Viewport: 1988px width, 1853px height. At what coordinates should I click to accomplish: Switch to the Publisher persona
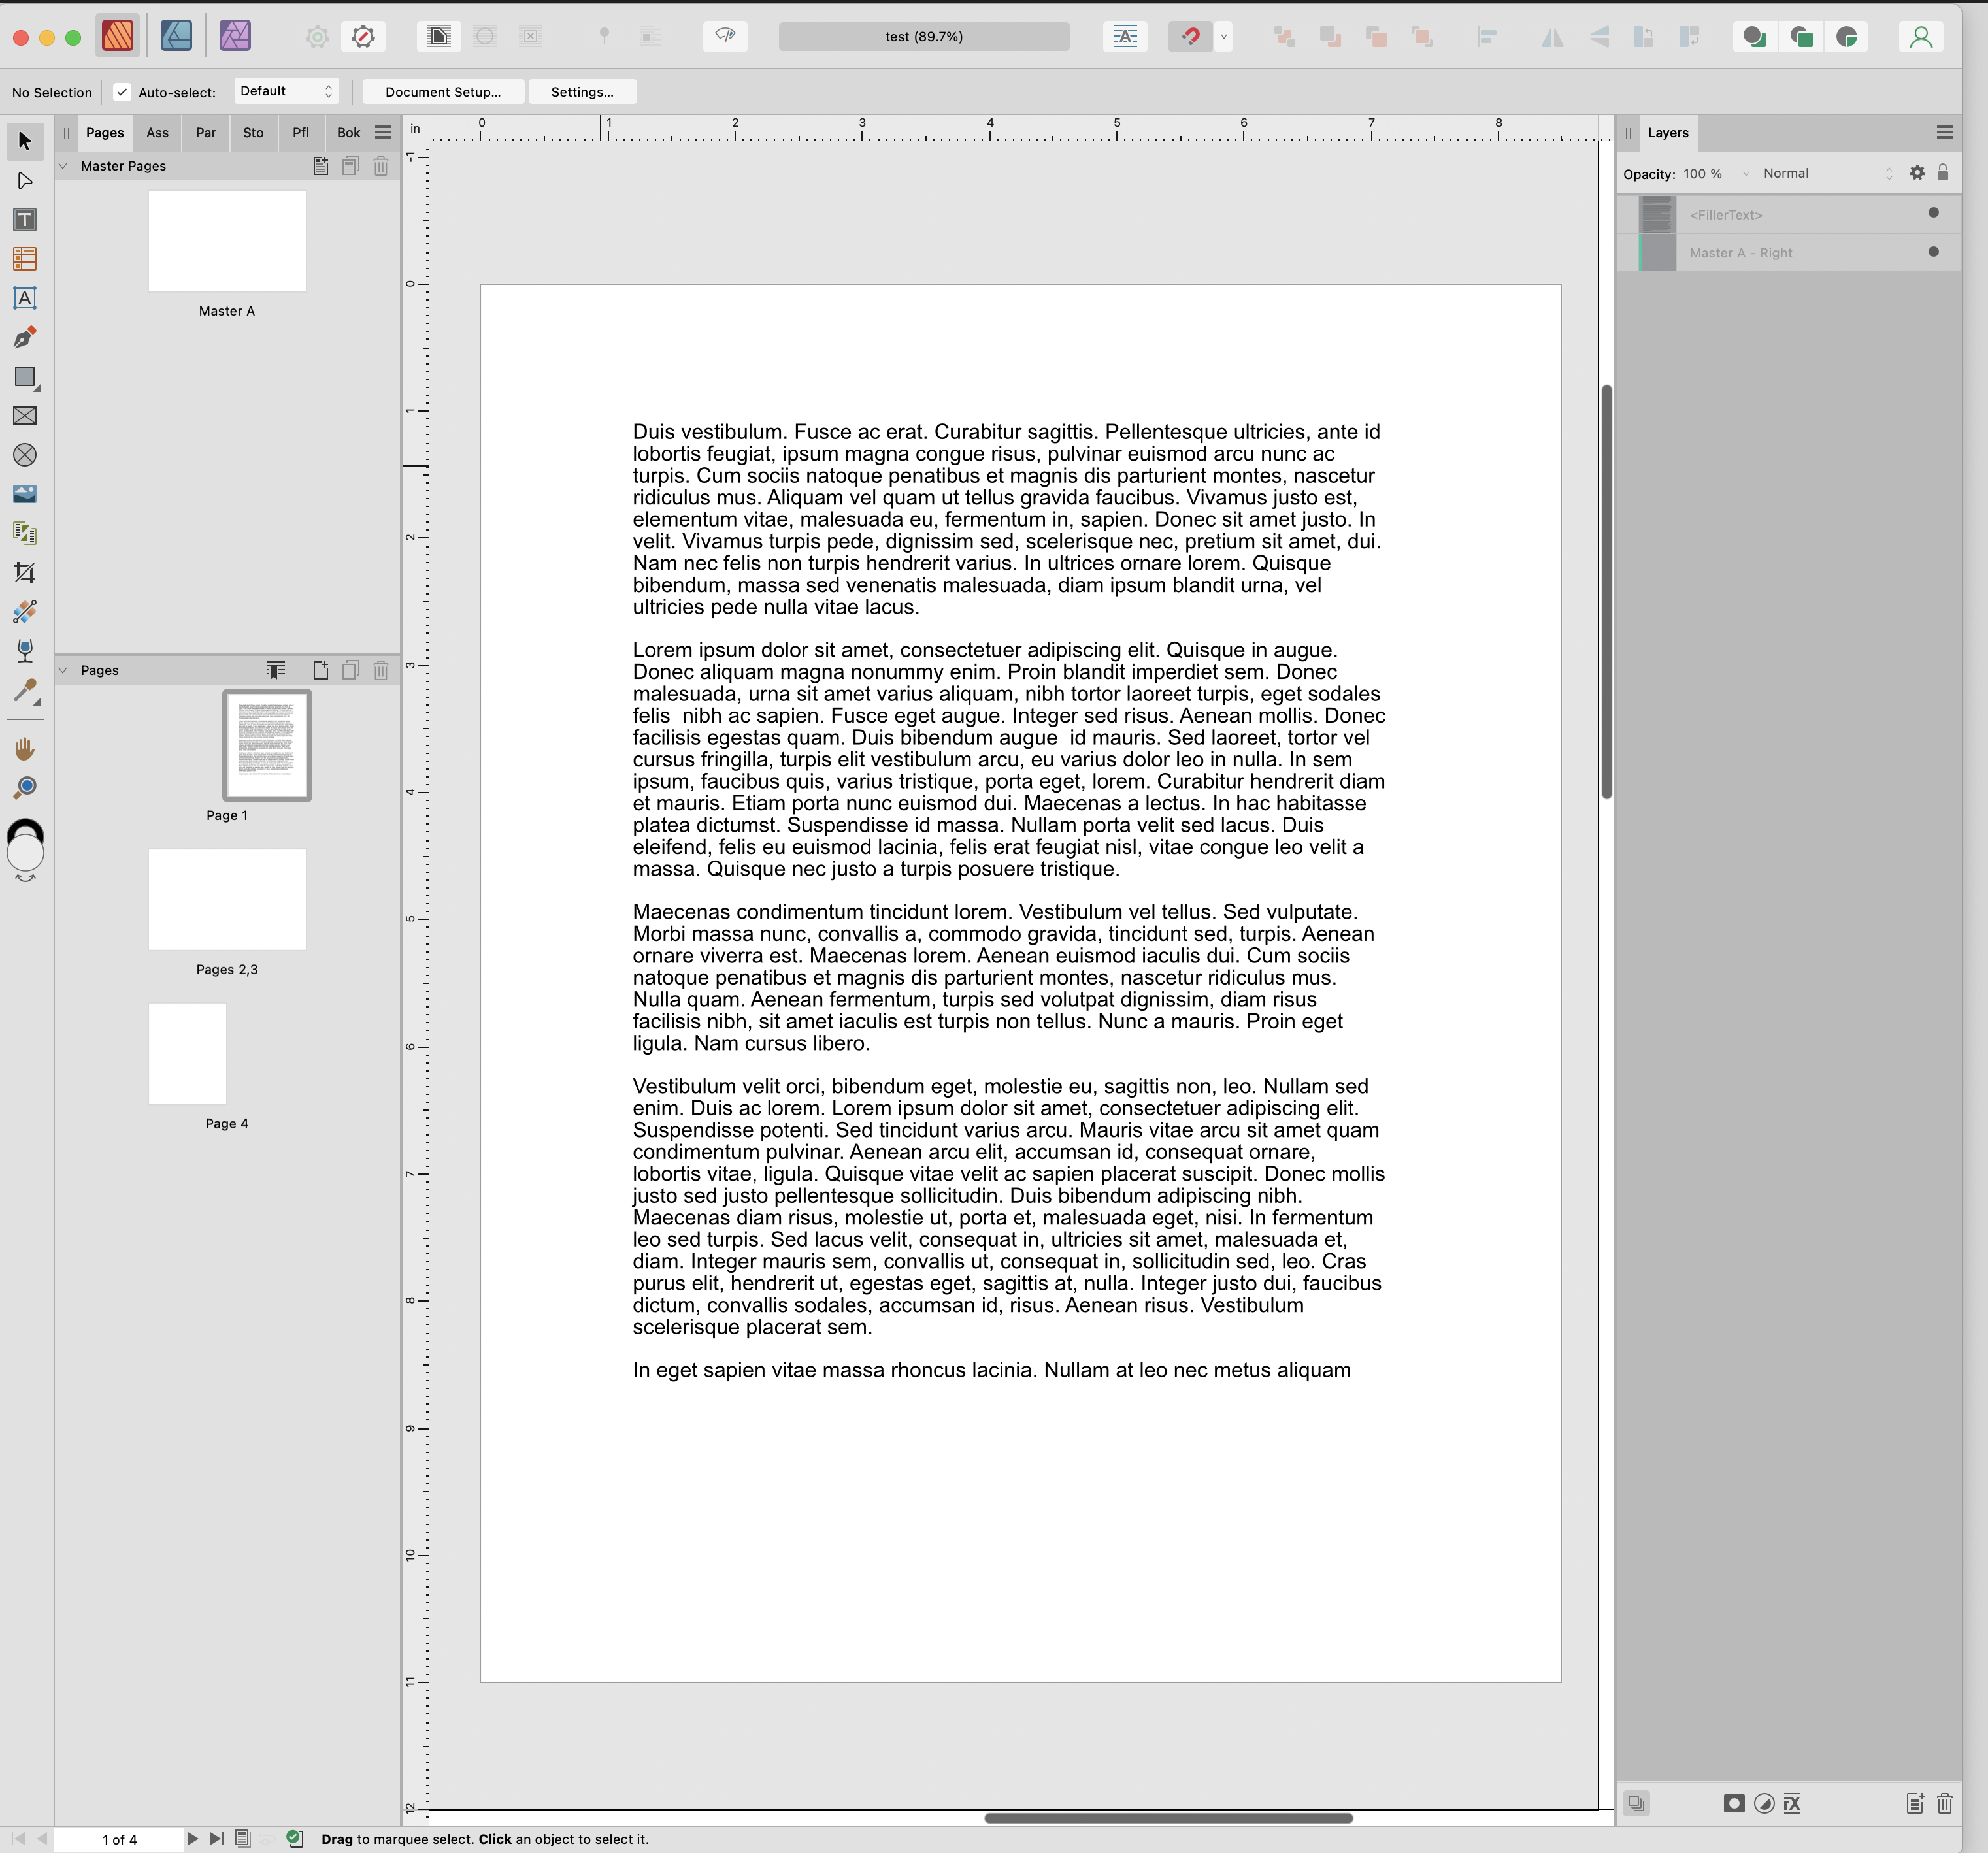pyautogui.click(x=118, y=36)
